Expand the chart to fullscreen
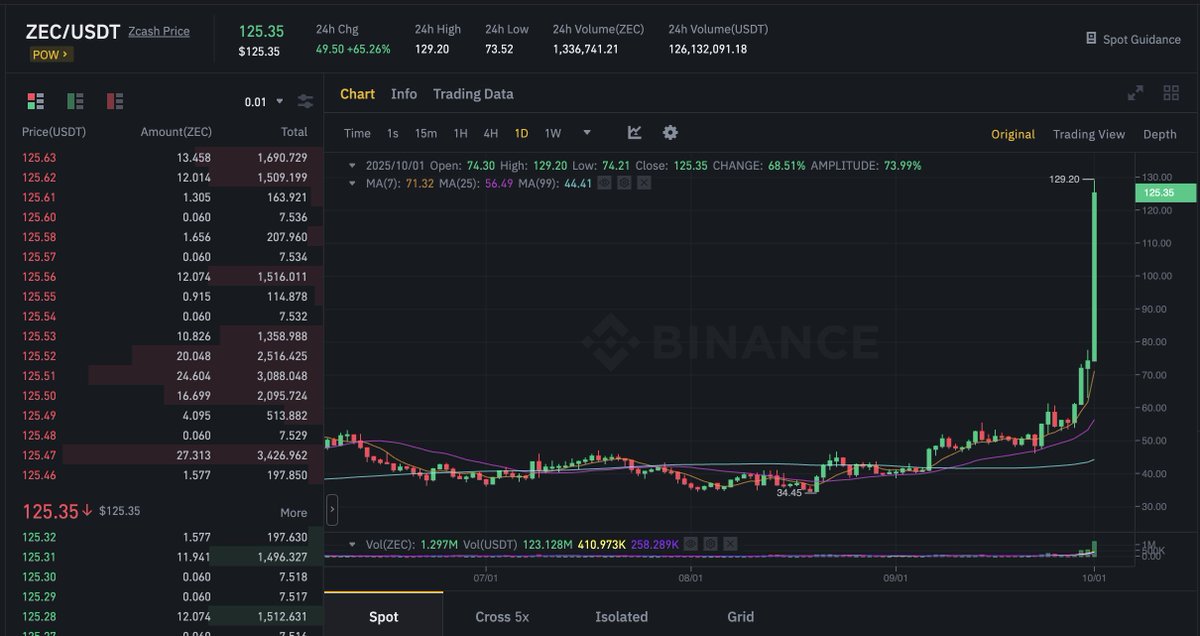 [x=1135, y=93]
